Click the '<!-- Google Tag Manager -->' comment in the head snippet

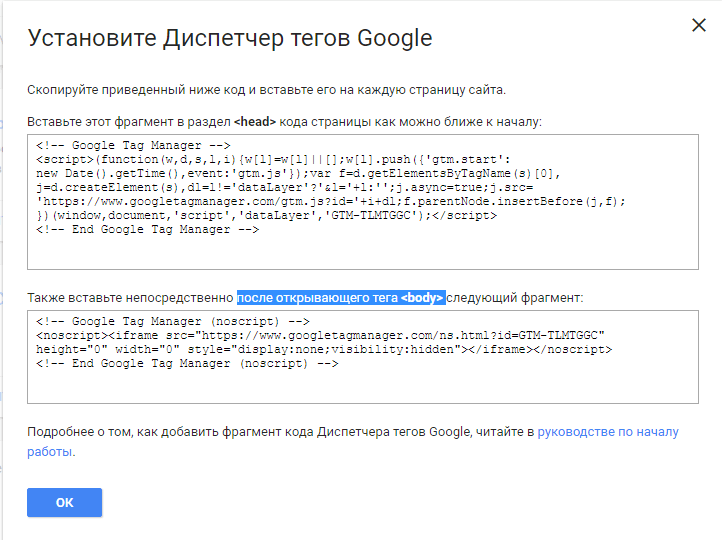(x=133, y=145)
